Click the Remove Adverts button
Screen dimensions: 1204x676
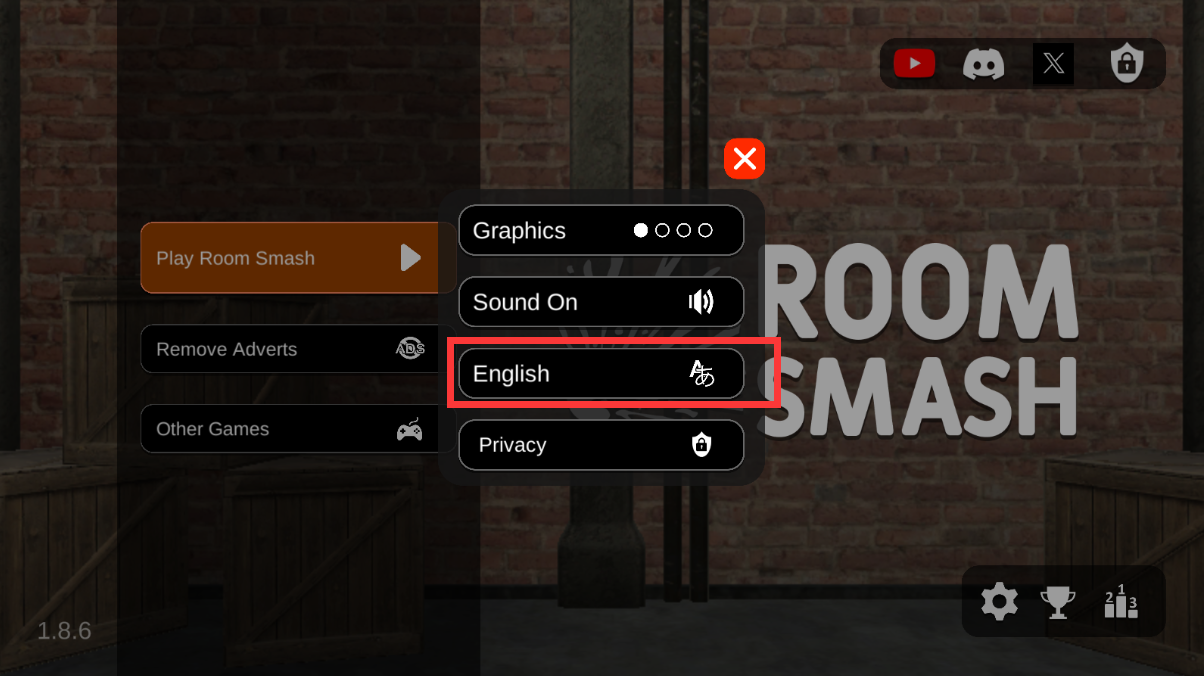click(290, 349)
